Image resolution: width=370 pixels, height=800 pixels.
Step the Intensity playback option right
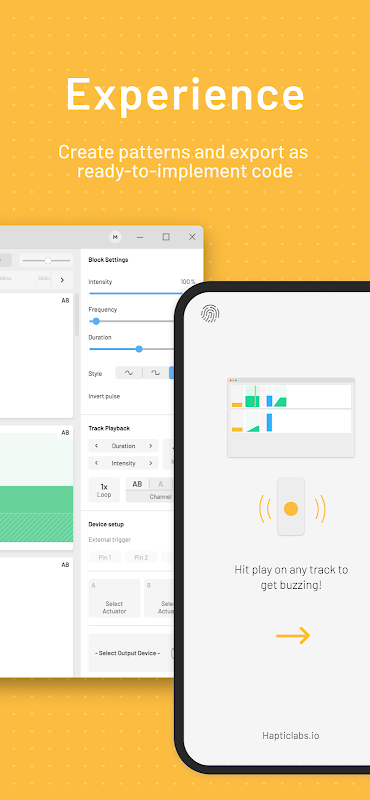(151, 463)
